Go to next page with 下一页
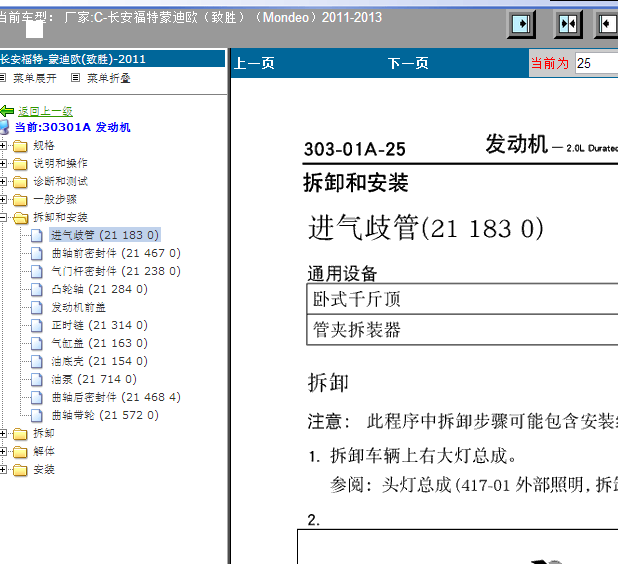 click(x=408, y=63)
